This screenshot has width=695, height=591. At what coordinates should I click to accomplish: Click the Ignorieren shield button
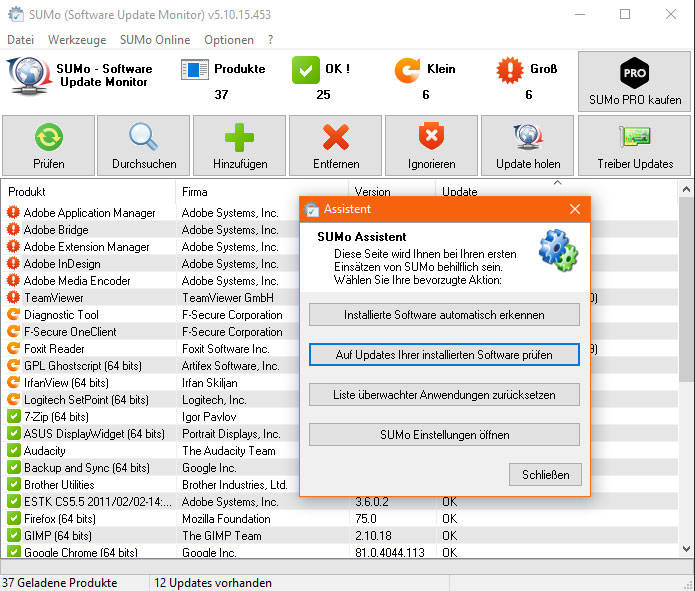(431, 146)
